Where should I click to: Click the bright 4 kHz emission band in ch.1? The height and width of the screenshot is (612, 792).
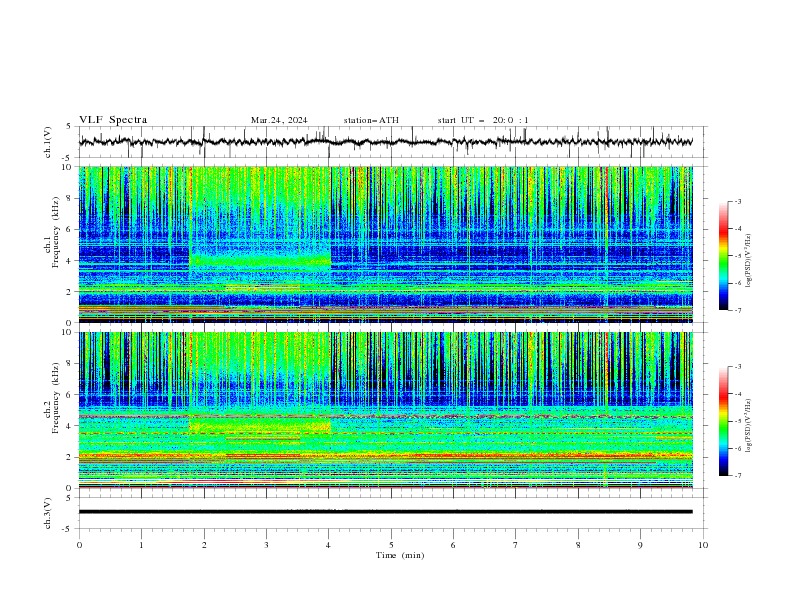coord(260,261)
